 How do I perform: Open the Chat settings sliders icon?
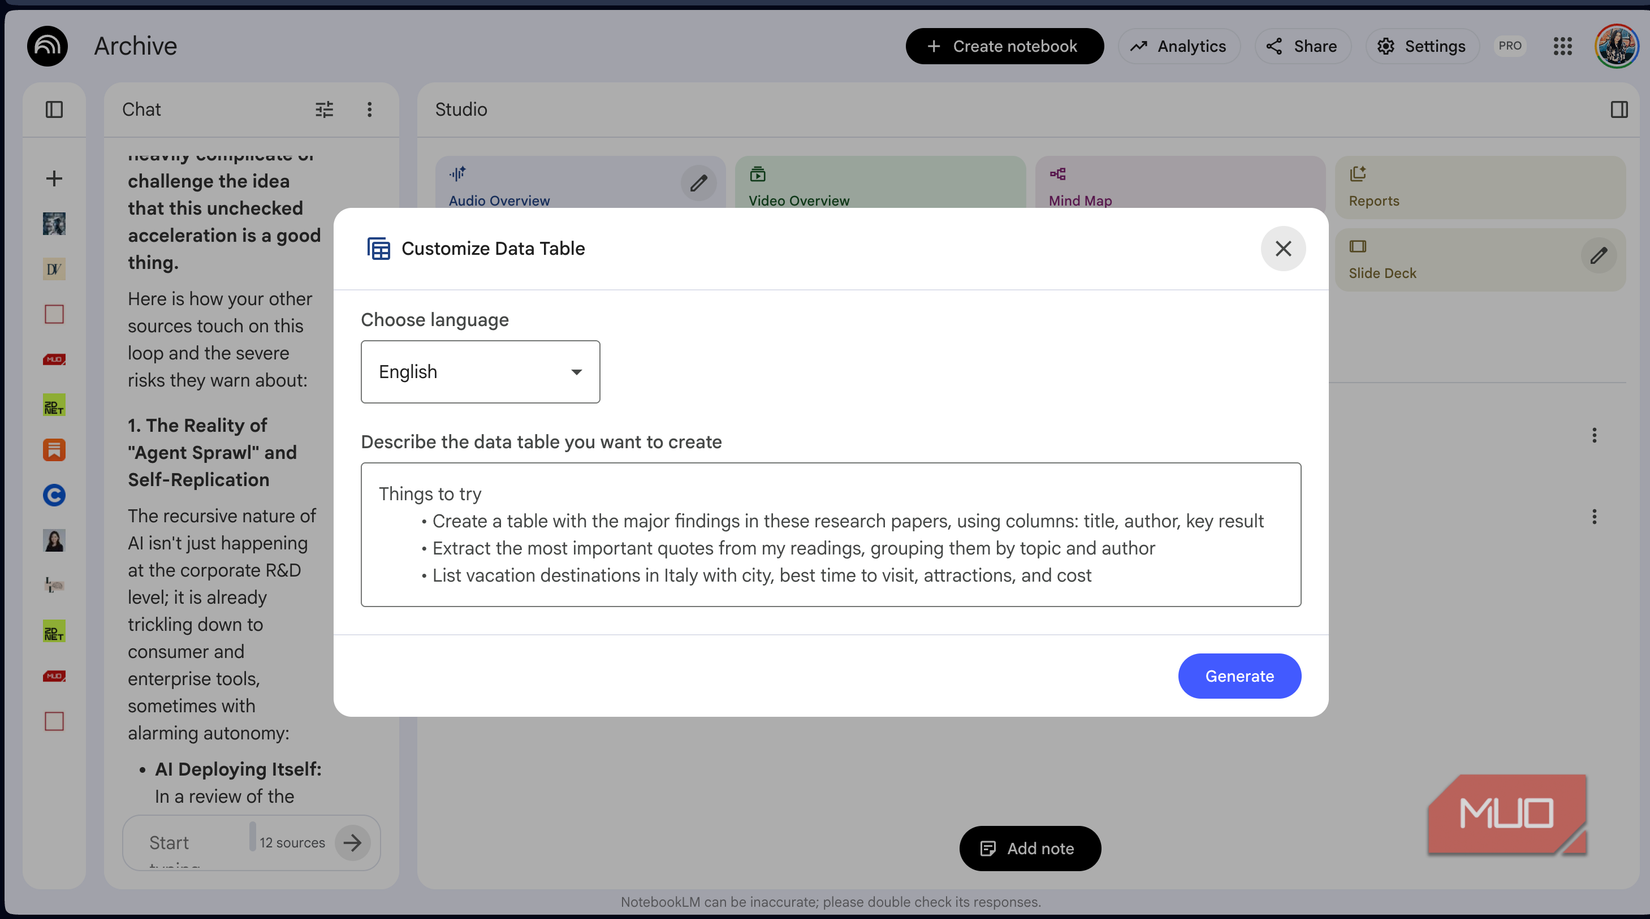point(324,109)
